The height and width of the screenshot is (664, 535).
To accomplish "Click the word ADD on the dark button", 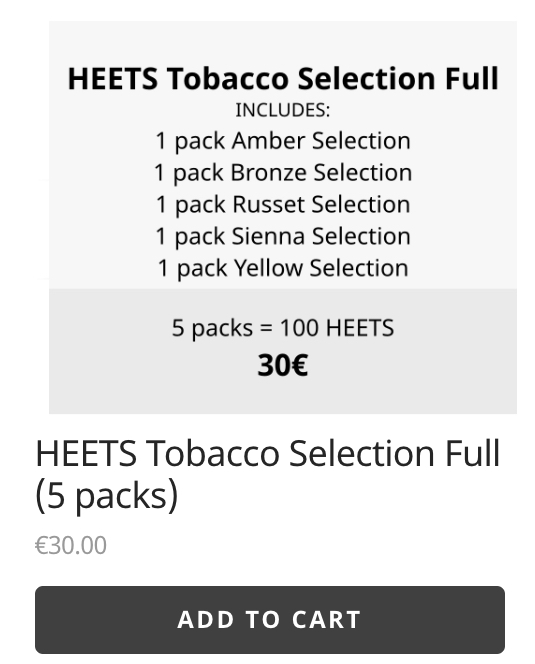I will (206, 620).
